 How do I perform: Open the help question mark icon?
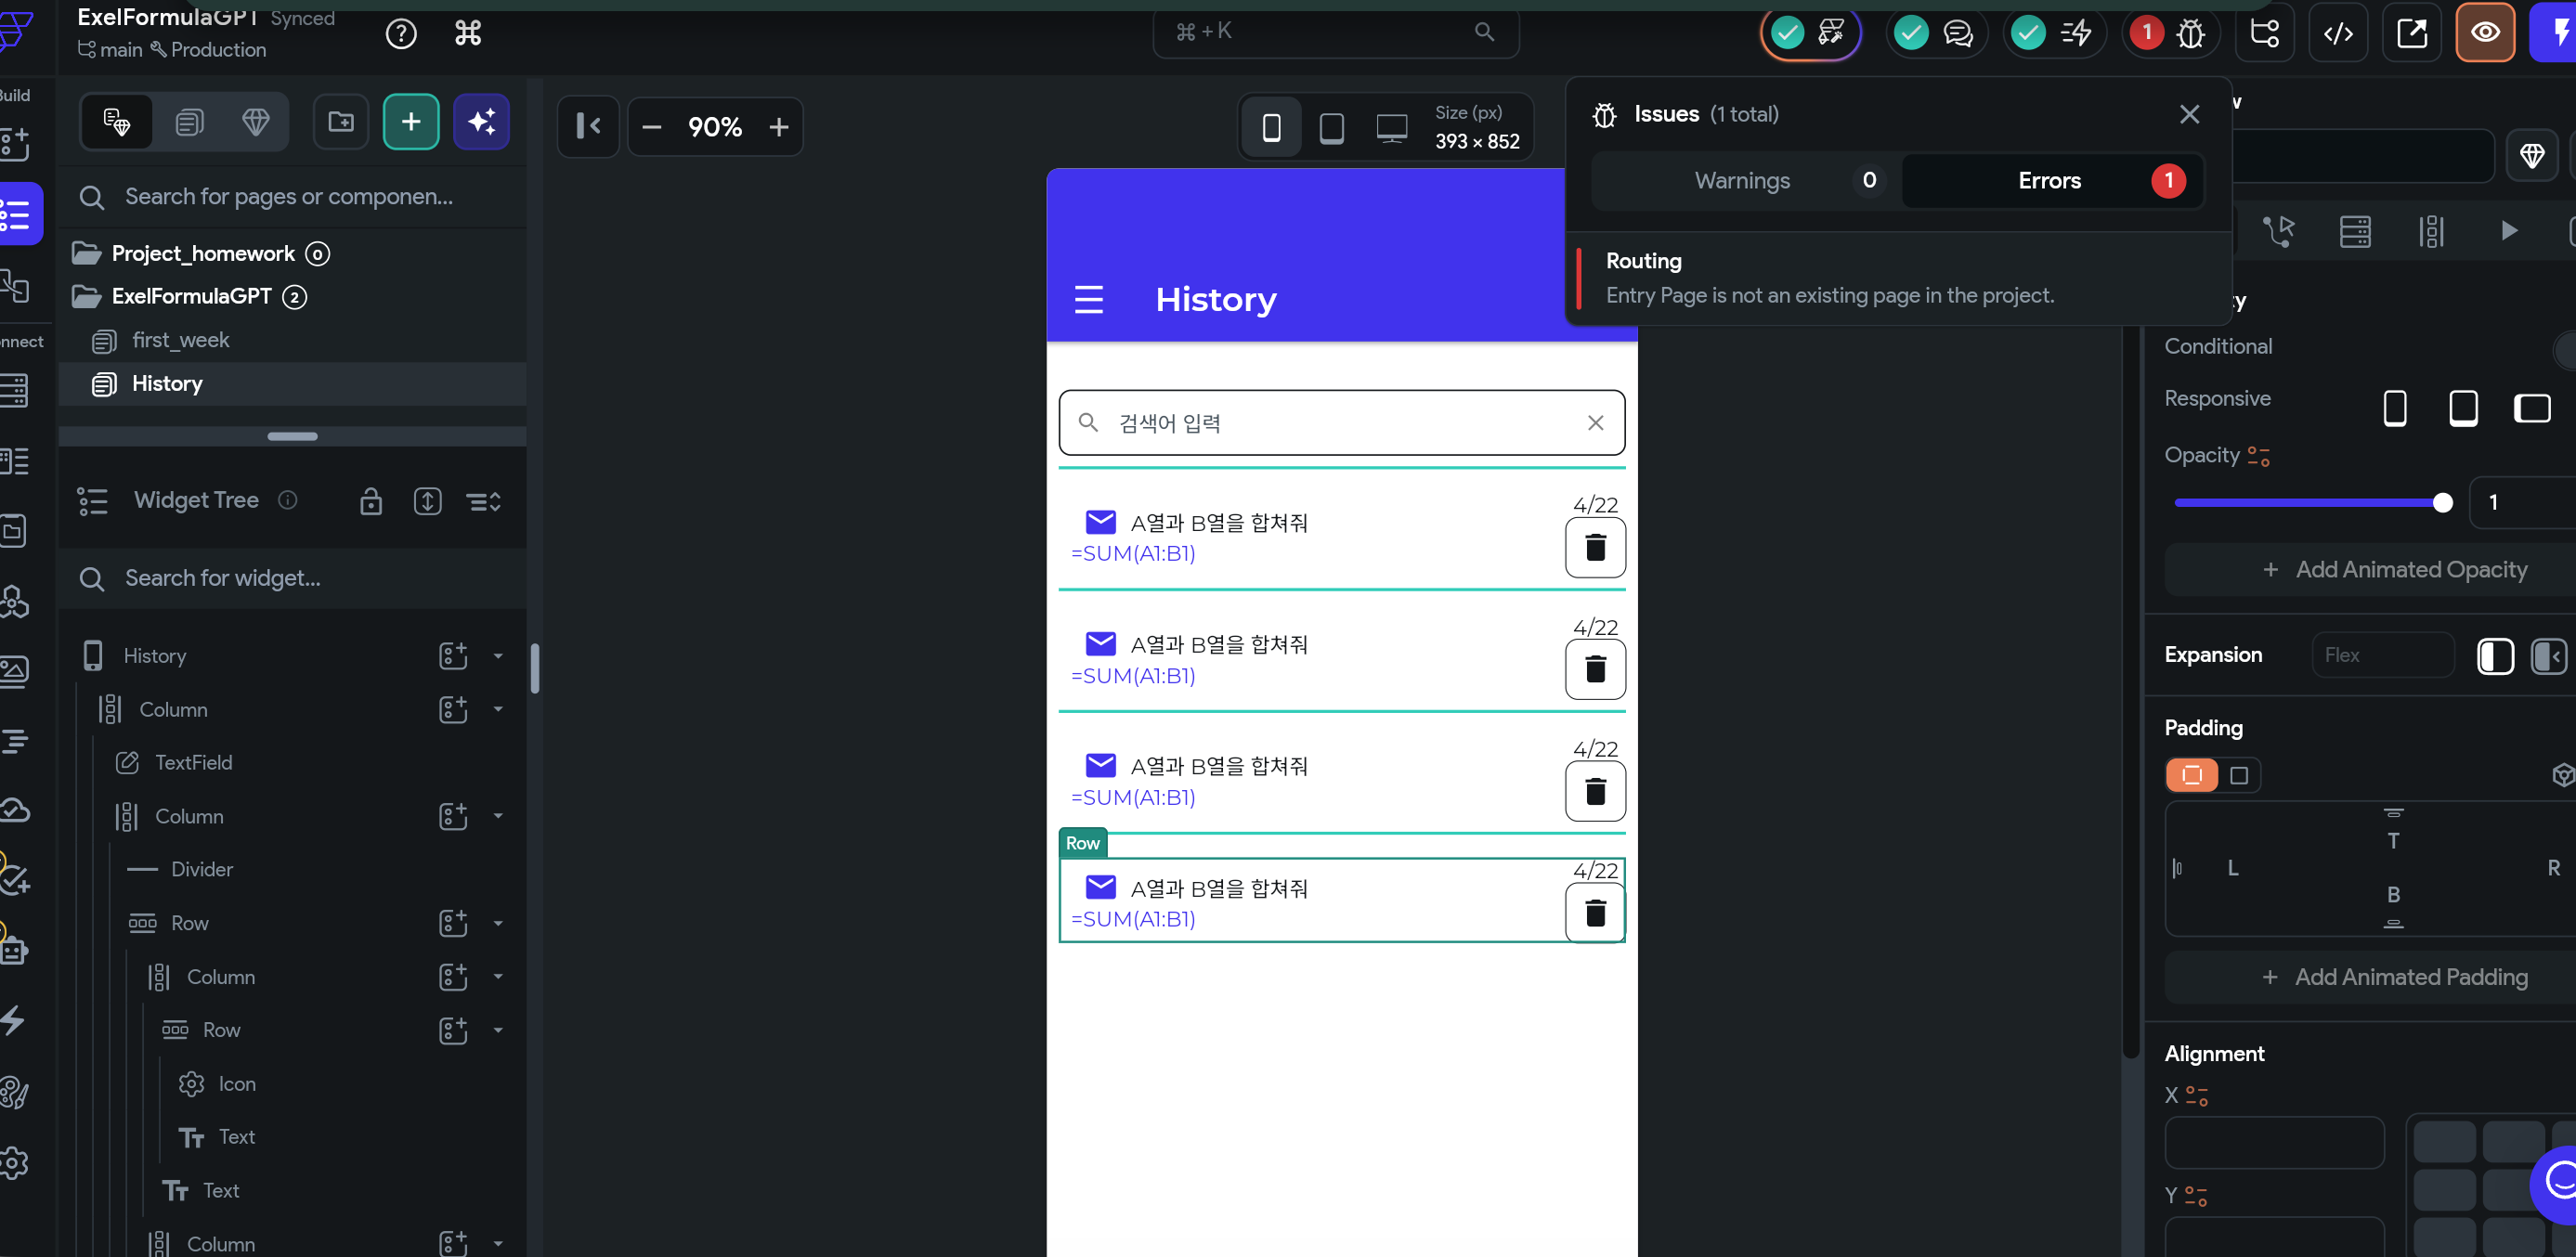click(x=401, y=34)
